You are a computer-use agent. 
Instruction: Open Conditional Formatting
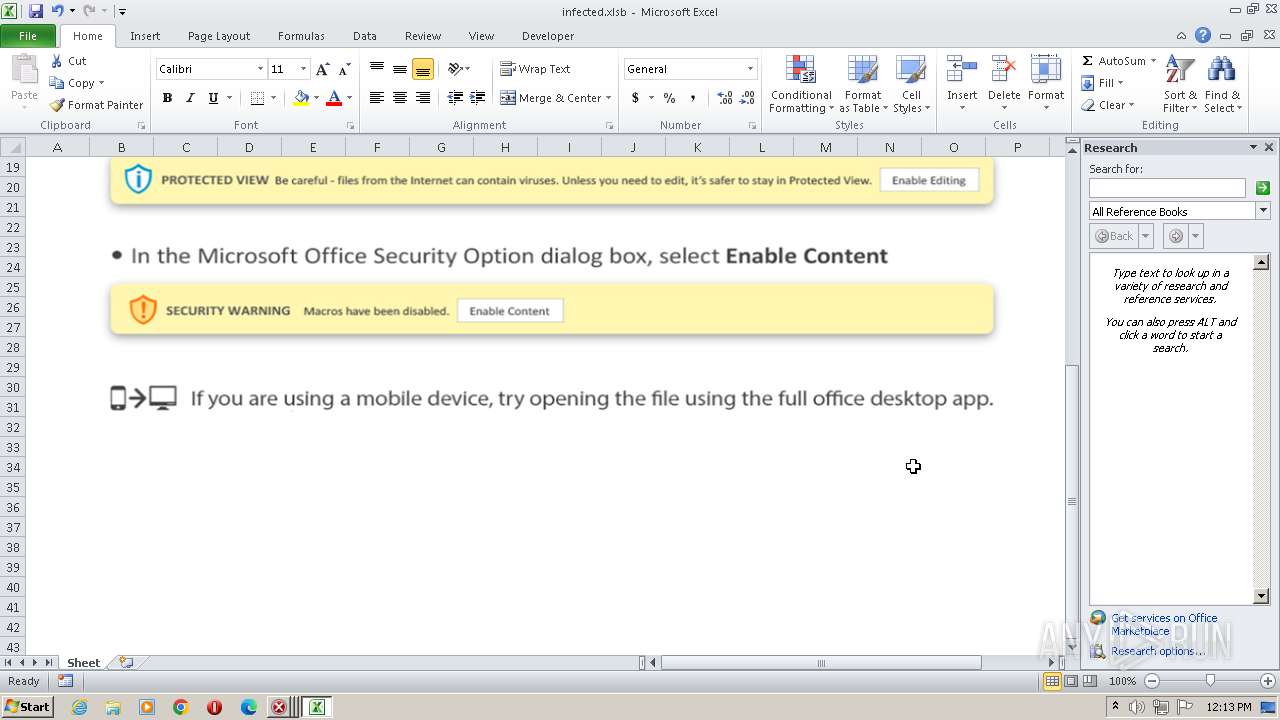[801, 85]
